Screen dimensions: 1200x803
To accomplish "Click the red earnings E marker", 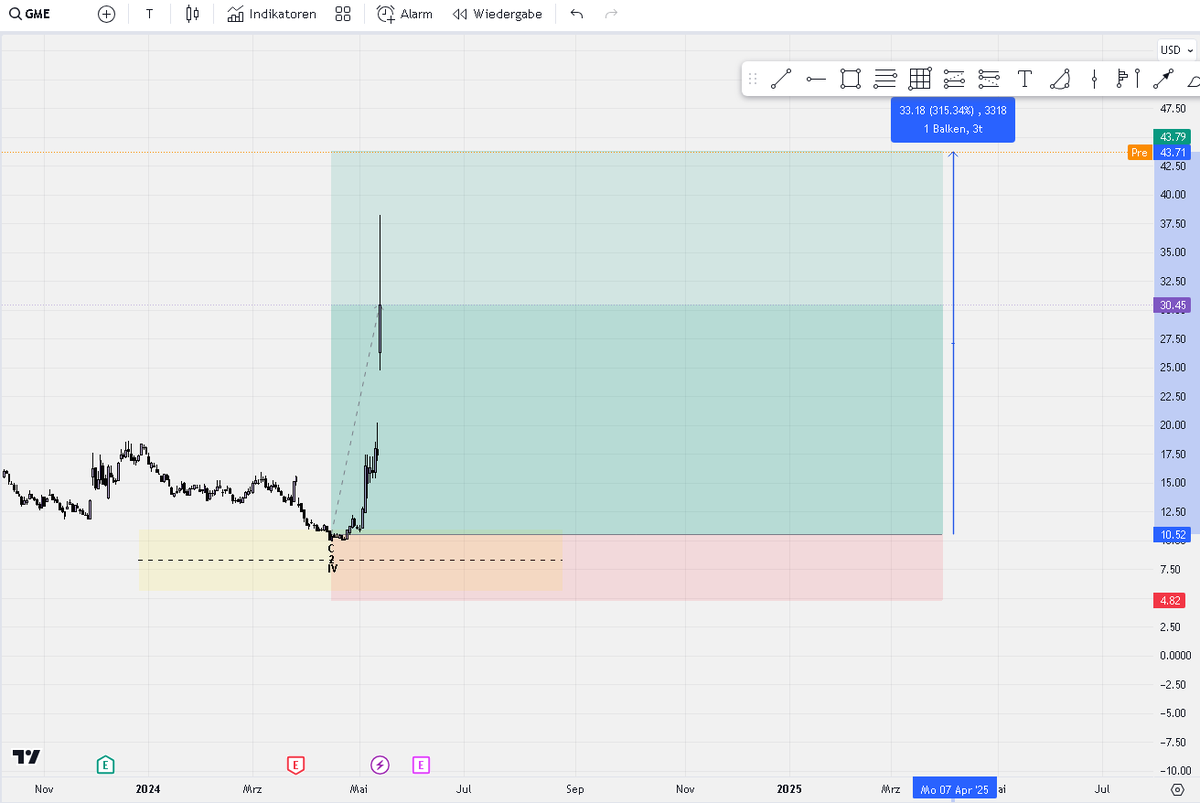I will 295,765.
